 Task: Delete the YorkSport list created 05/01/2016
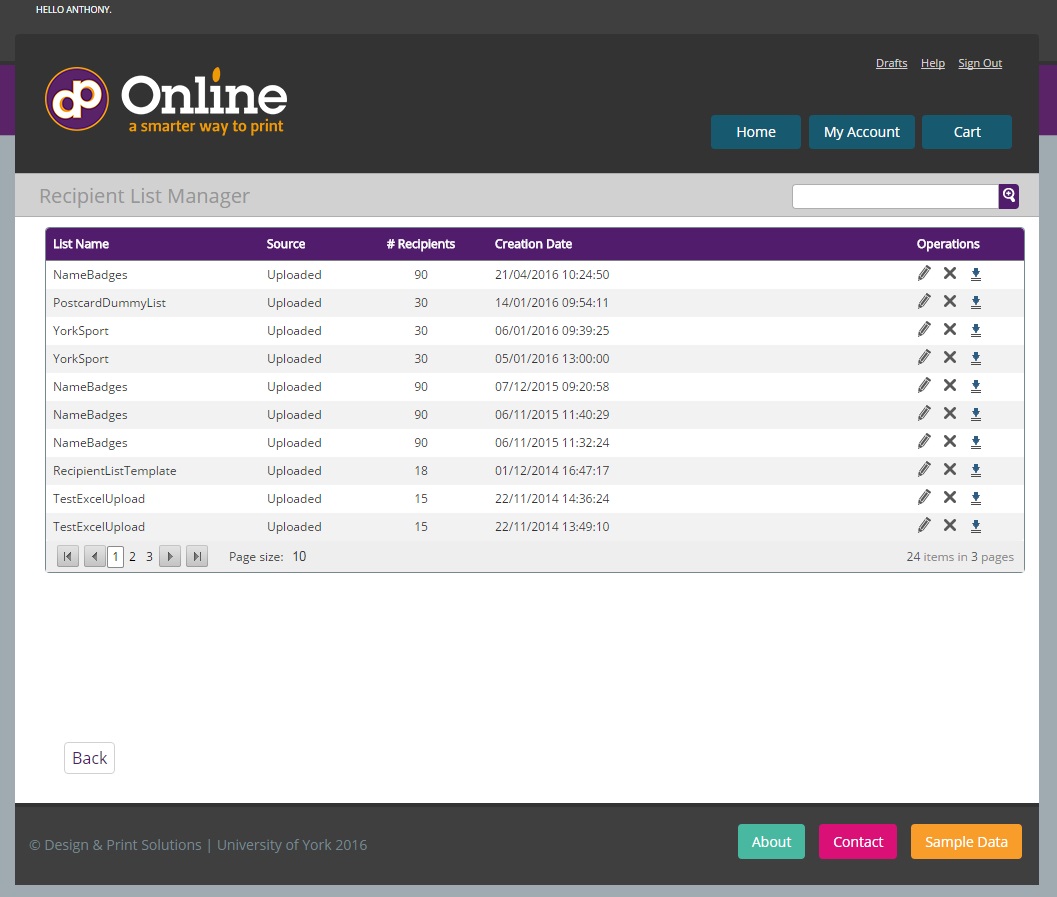click(950, 357)
